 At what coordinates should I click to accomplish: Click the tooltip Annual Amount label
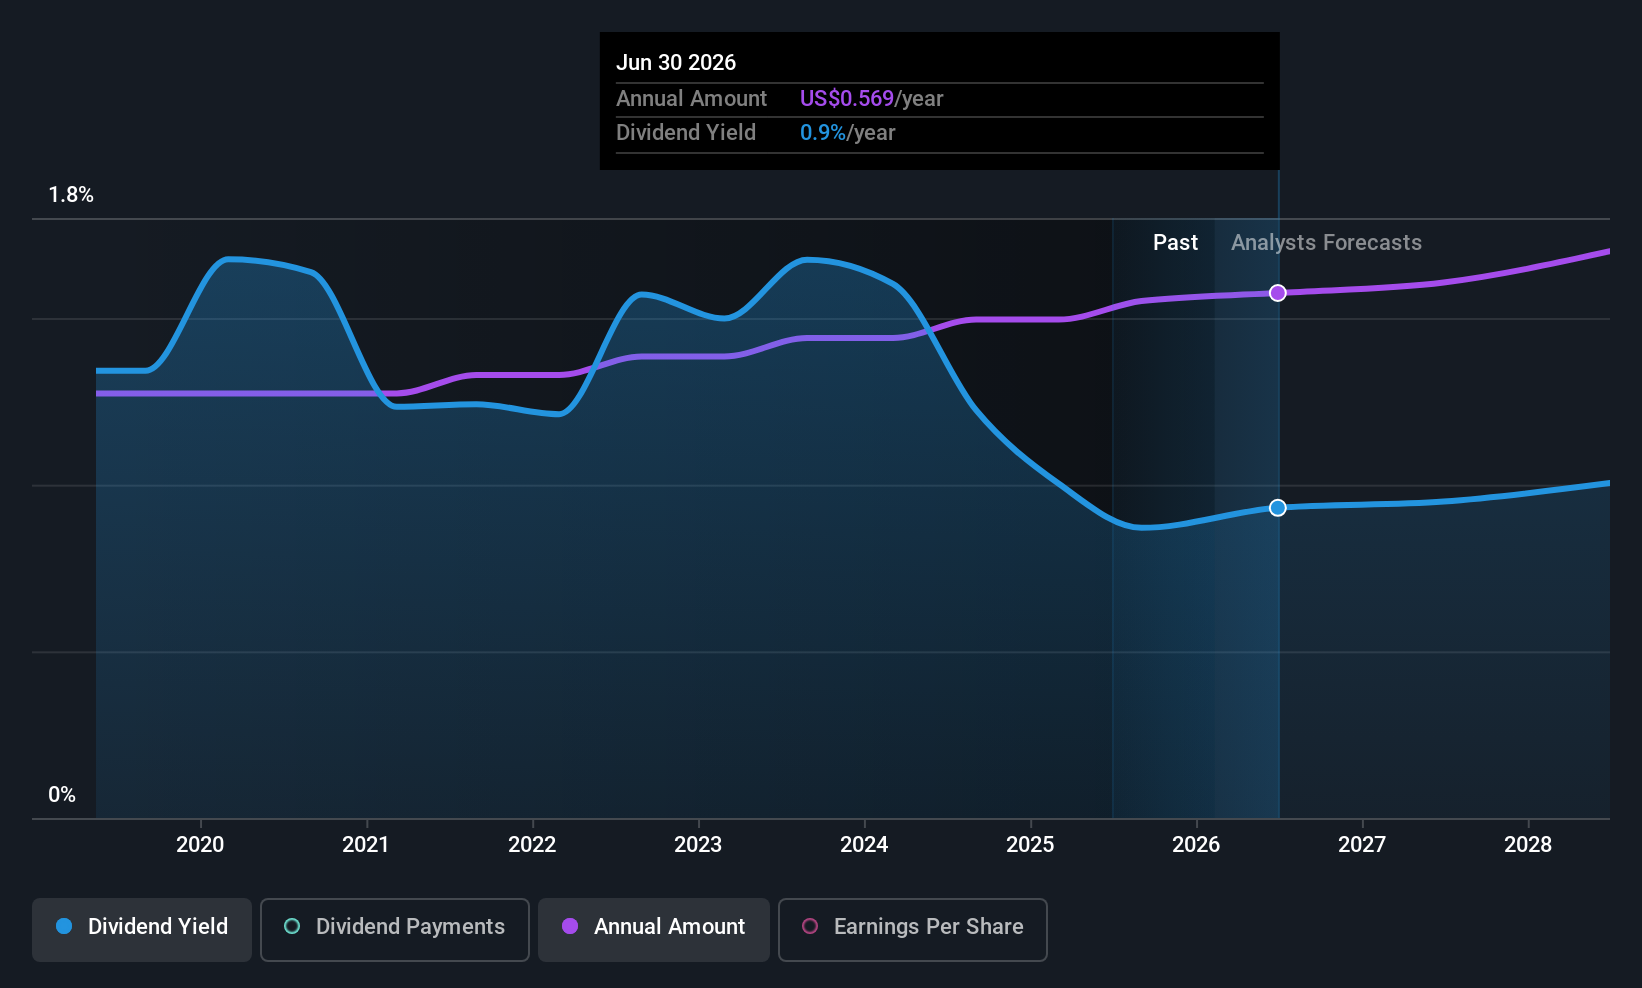[691, 98]
